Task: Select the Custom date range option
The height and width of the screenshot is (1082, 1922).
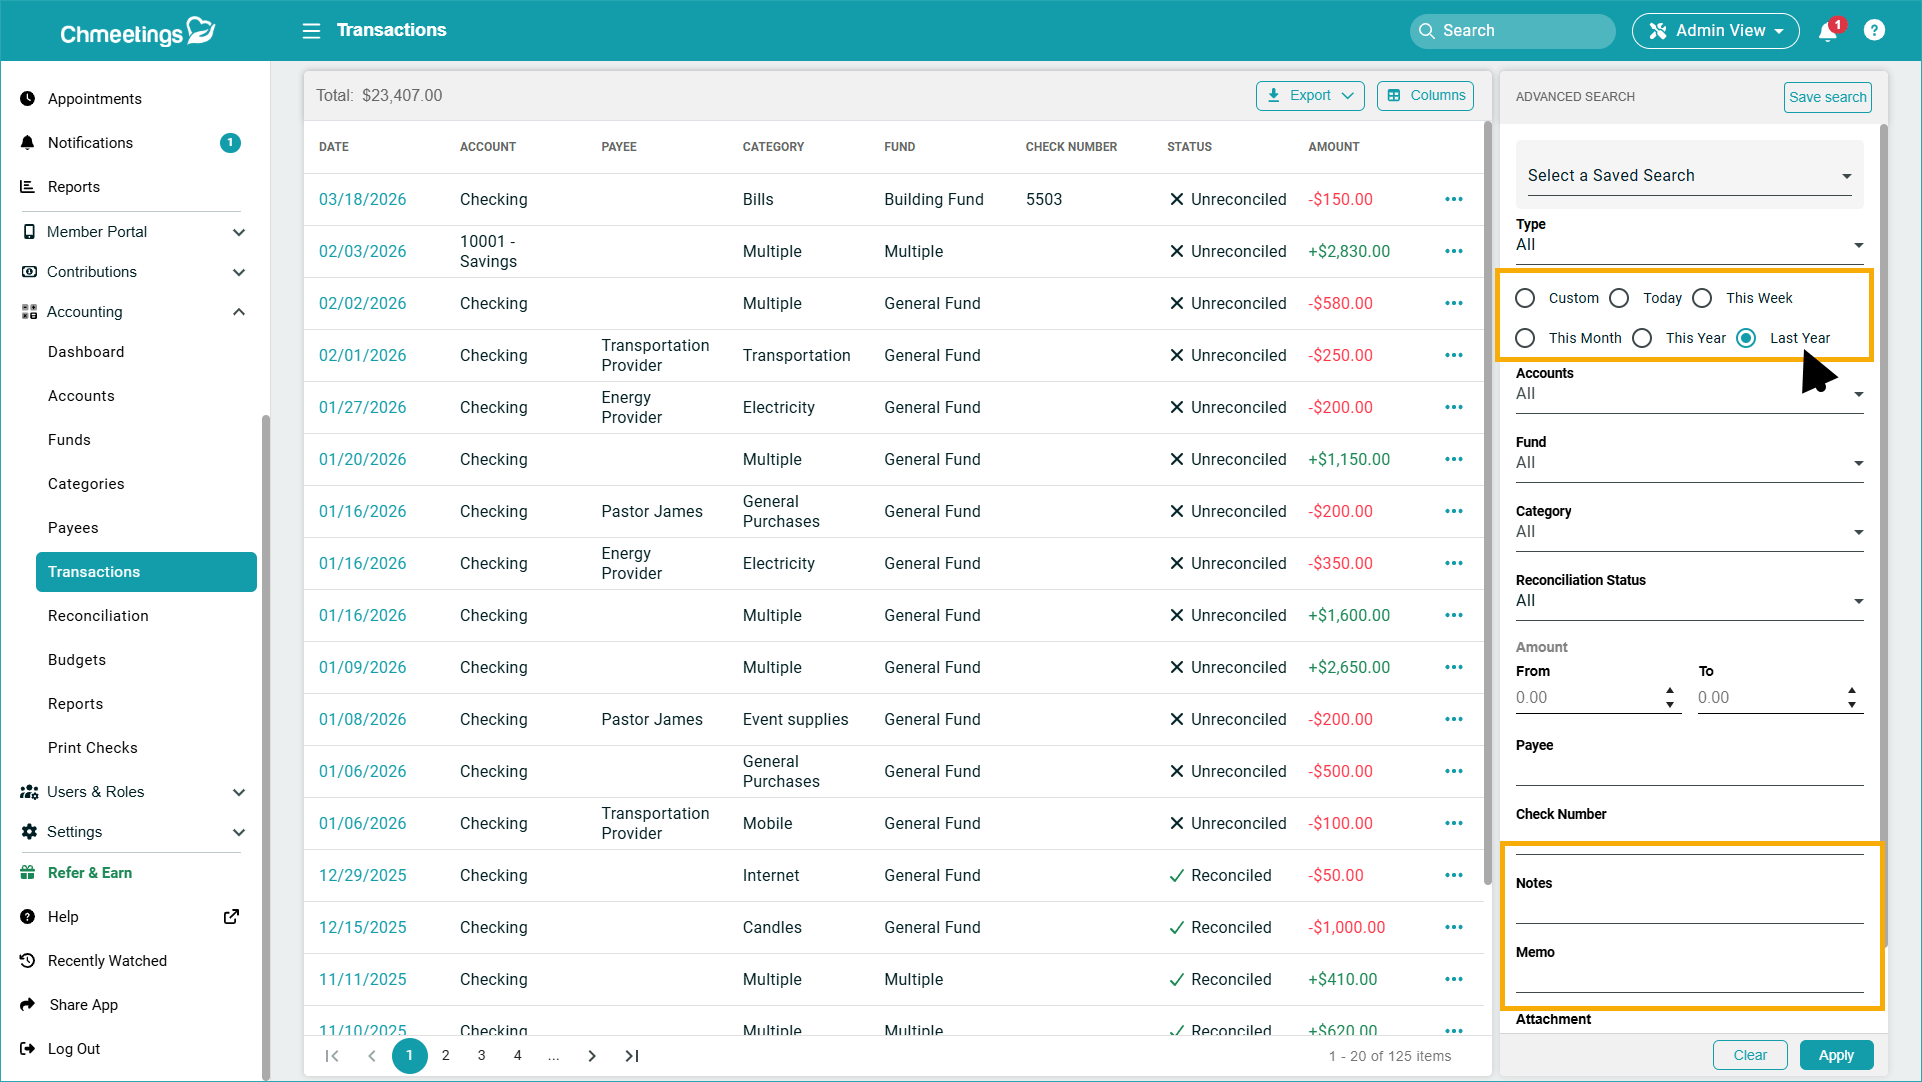Action: pyautogui.click(x=1525, y=298)
